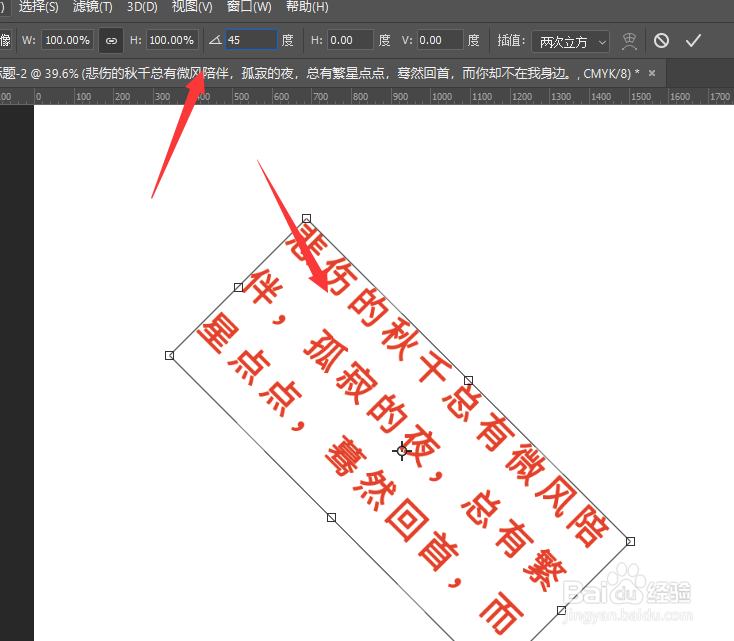Click the 插值 label
The image size is (734, 641).
click(511, 41)
